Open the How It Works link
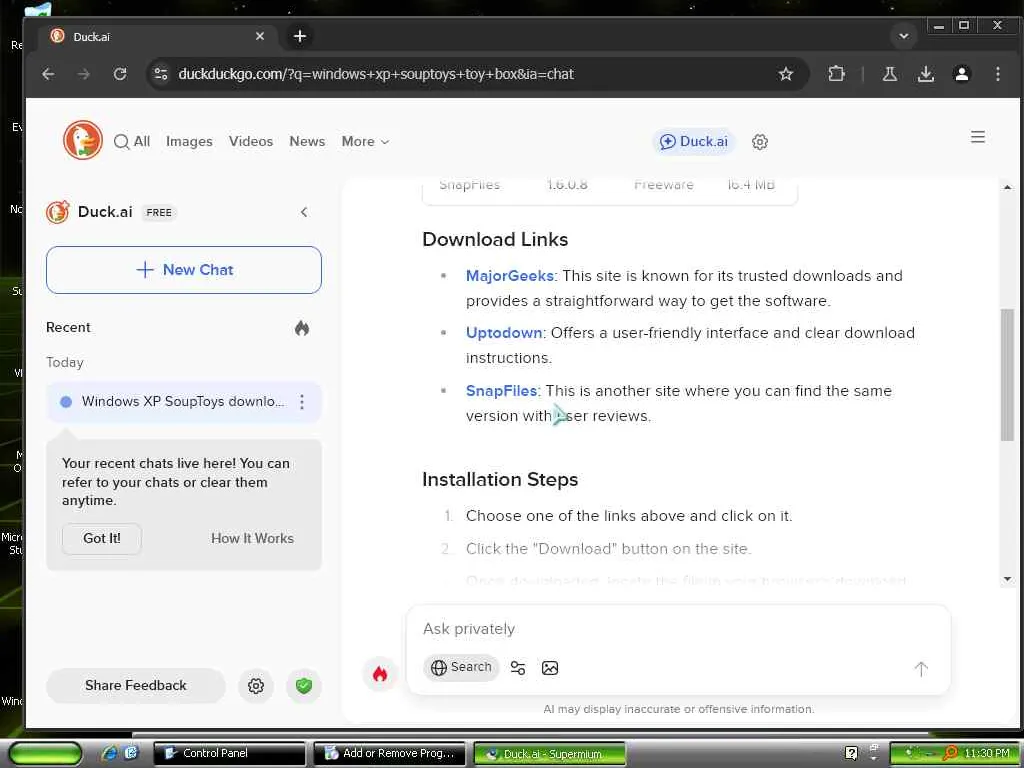 [x=252, y=539]
